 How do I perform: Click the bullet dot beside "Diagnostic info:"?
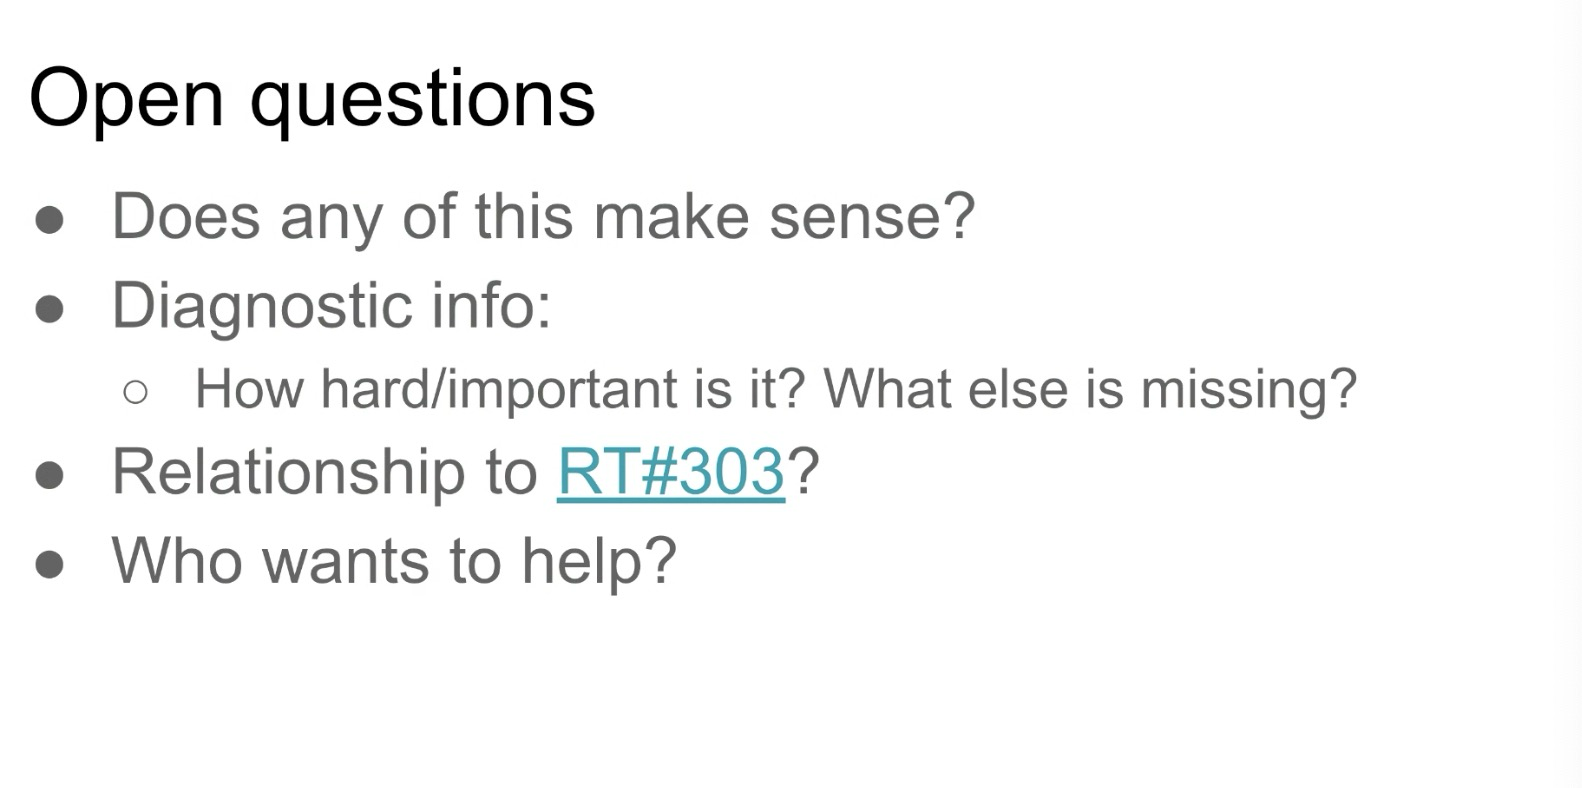(50, 309)
